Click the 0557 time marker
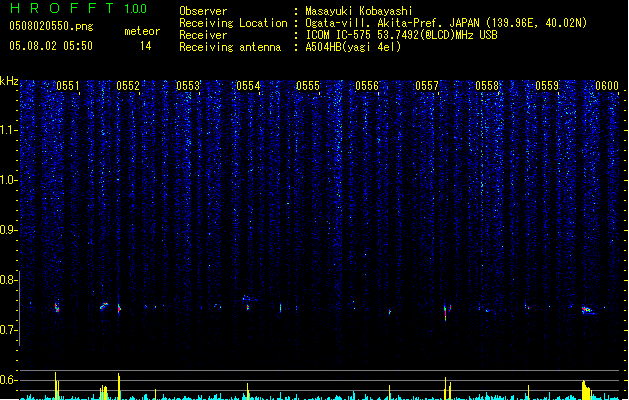629x400 pixels. point(427,86)
